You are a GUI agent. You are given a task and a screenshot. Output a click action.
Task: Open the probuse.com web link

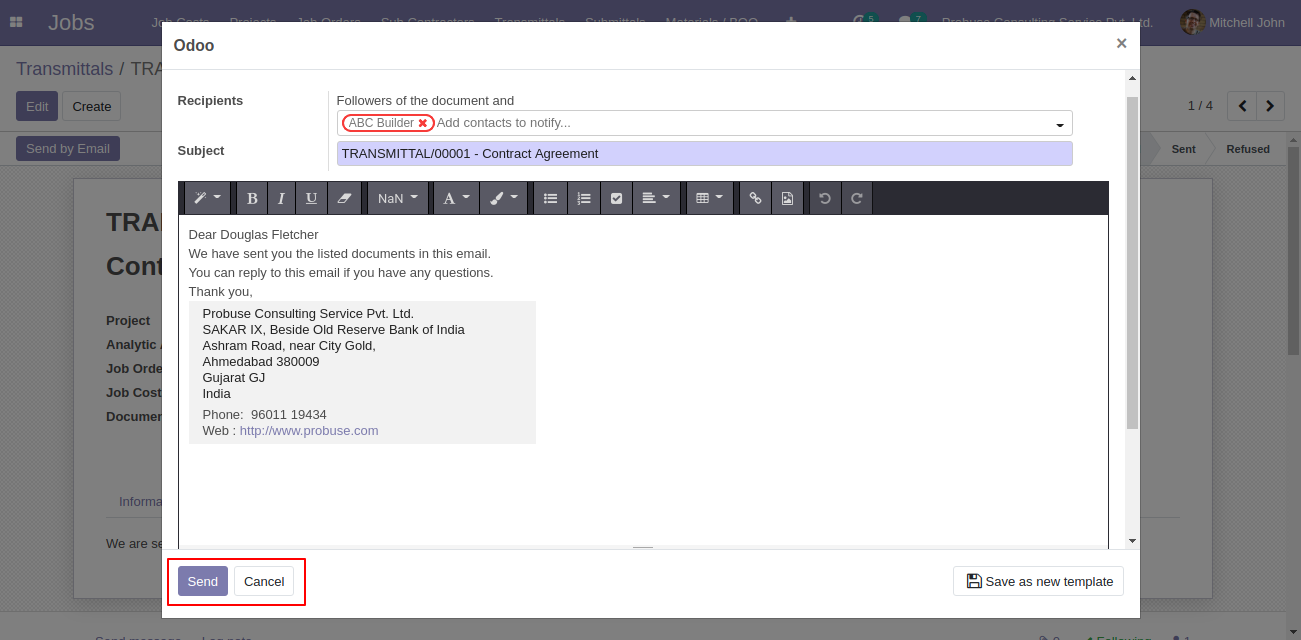(x=309, y=431)
